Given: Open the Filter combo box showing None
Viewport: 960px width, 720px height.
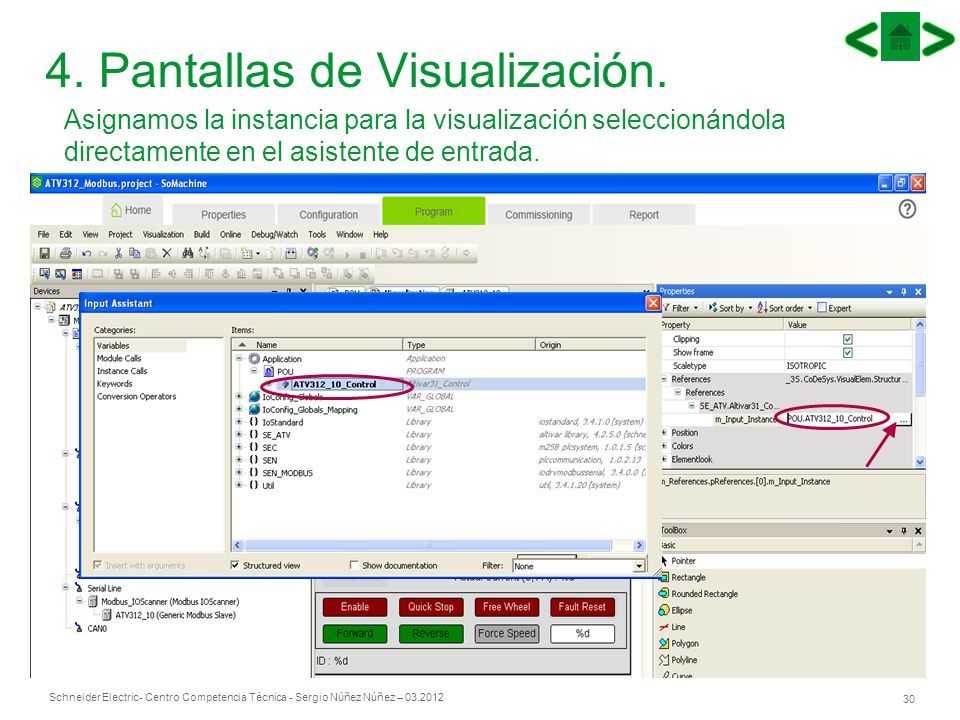Looking at the screenshot, I should (x=579, y=566).
